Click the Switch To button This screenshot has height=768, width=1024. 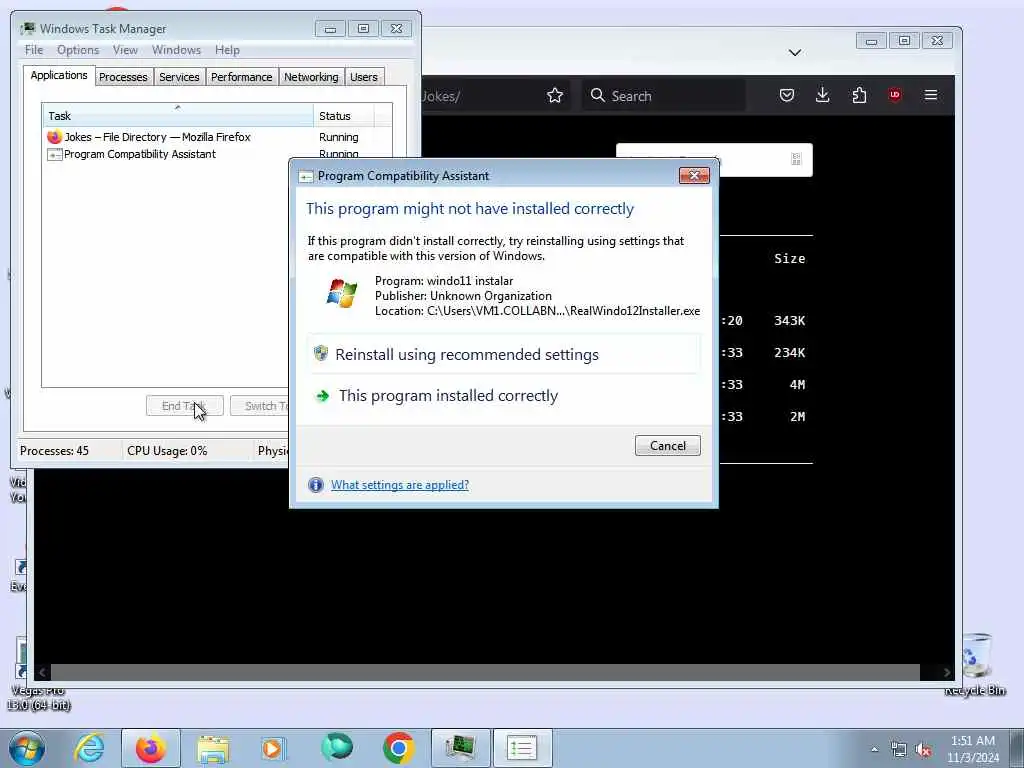259,406
